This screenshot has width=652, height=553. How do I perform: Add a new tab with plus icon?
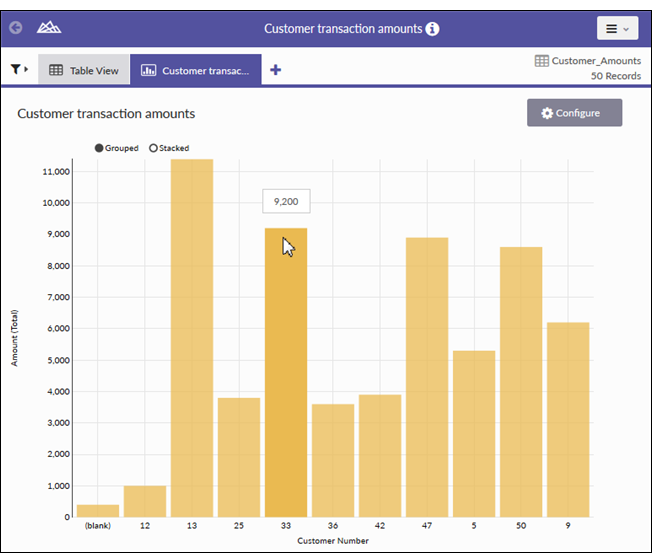(276, 70)
